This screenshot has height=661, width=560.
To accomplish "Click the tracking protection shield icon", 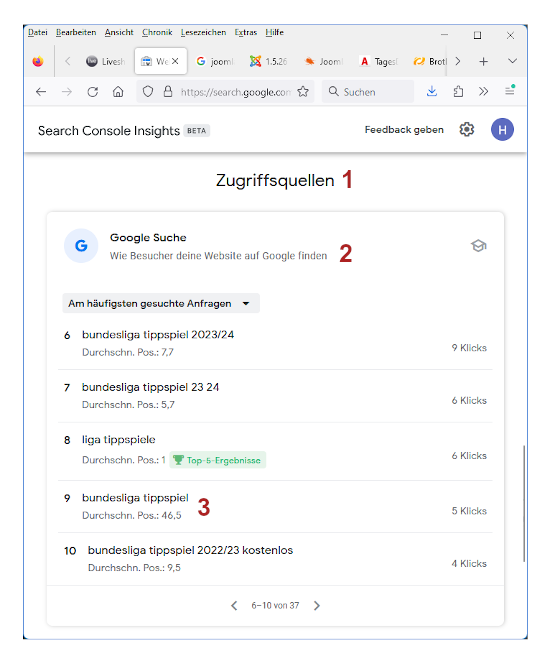I will tap(148, 91).
